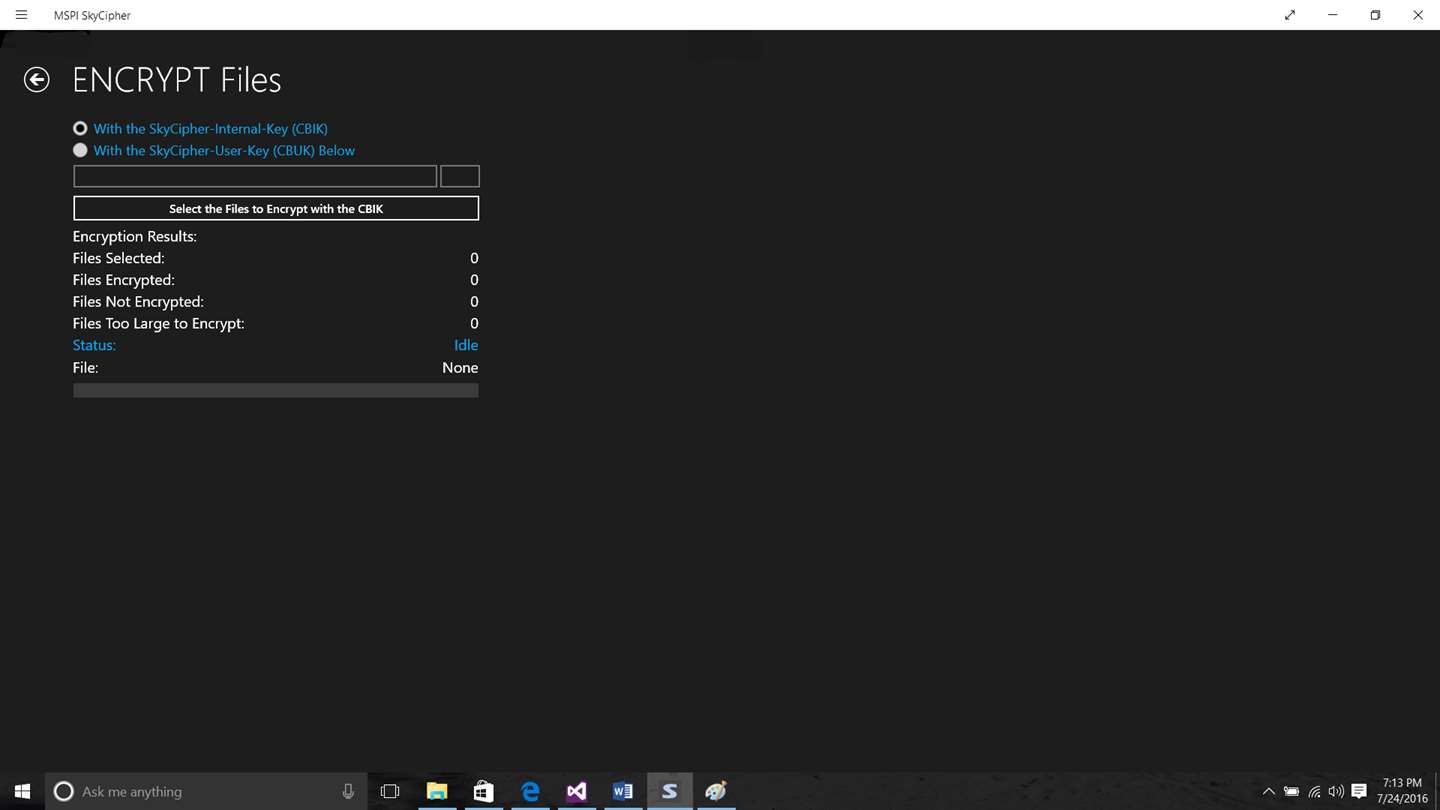The image size is (1440, 810).
Task: Open the Wi-Fi network flyout in the tray
Action: [x=1314, y=791]
